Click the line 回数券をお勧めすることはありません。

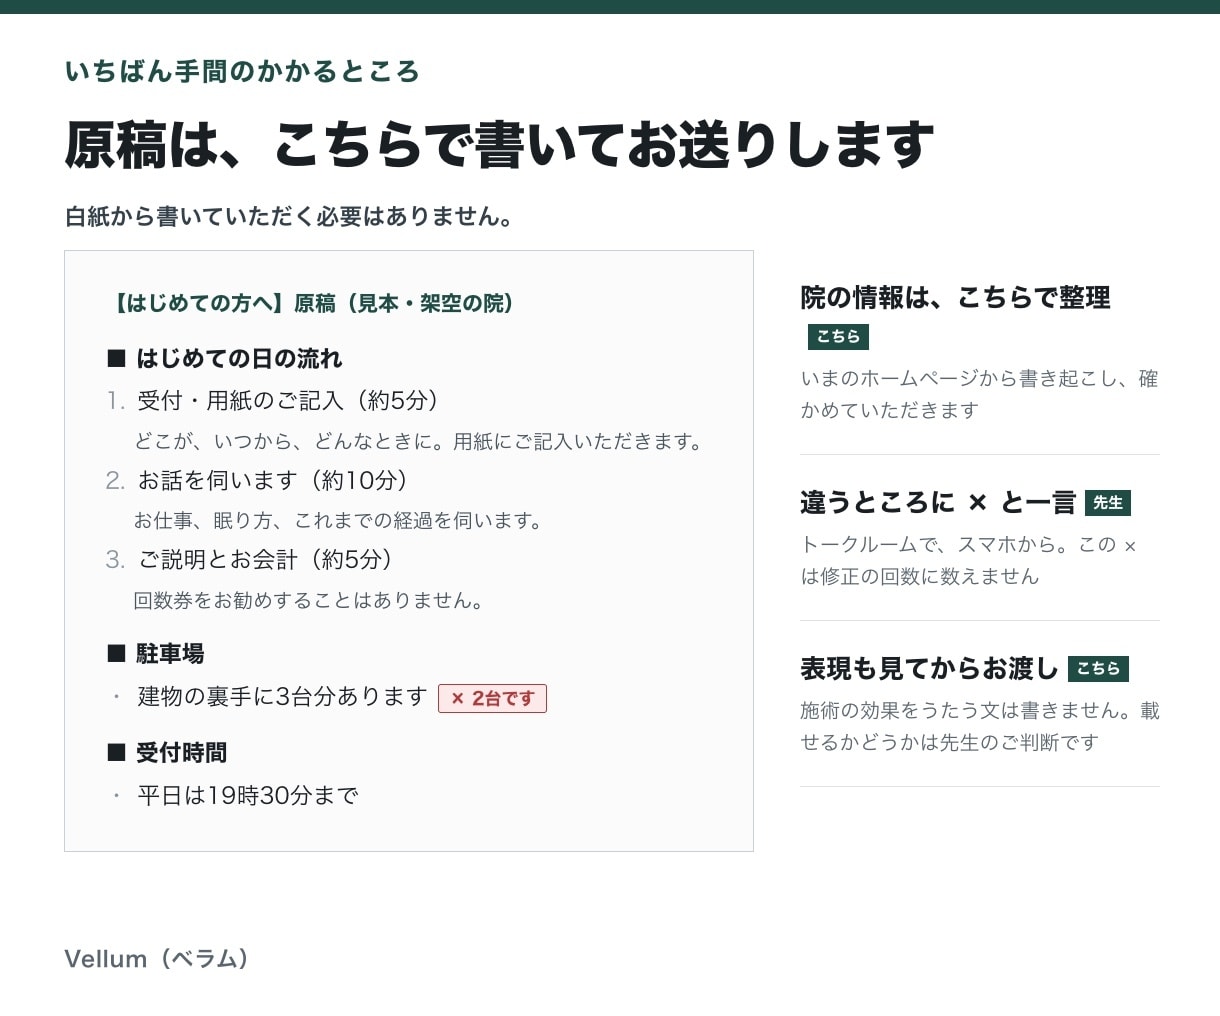[x=310, y=601]
